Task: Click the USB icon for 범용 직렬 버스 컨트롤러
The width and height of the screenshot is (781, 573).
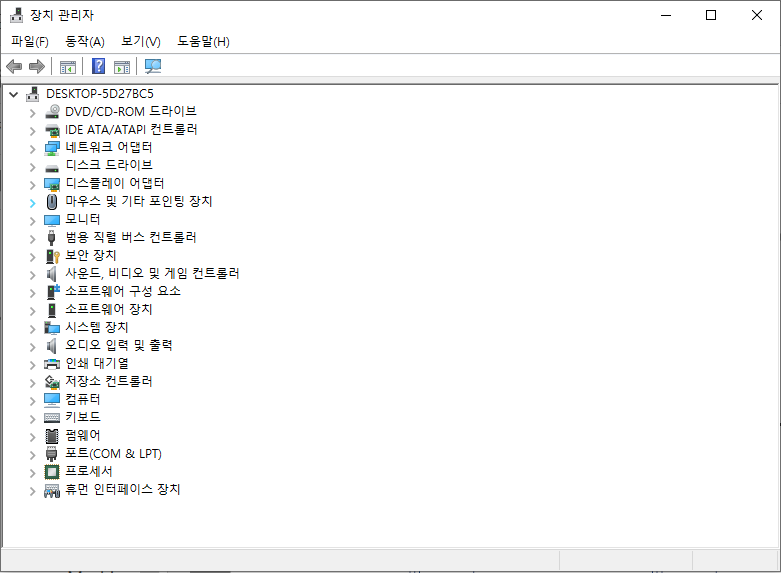Action: pos(51,238)
